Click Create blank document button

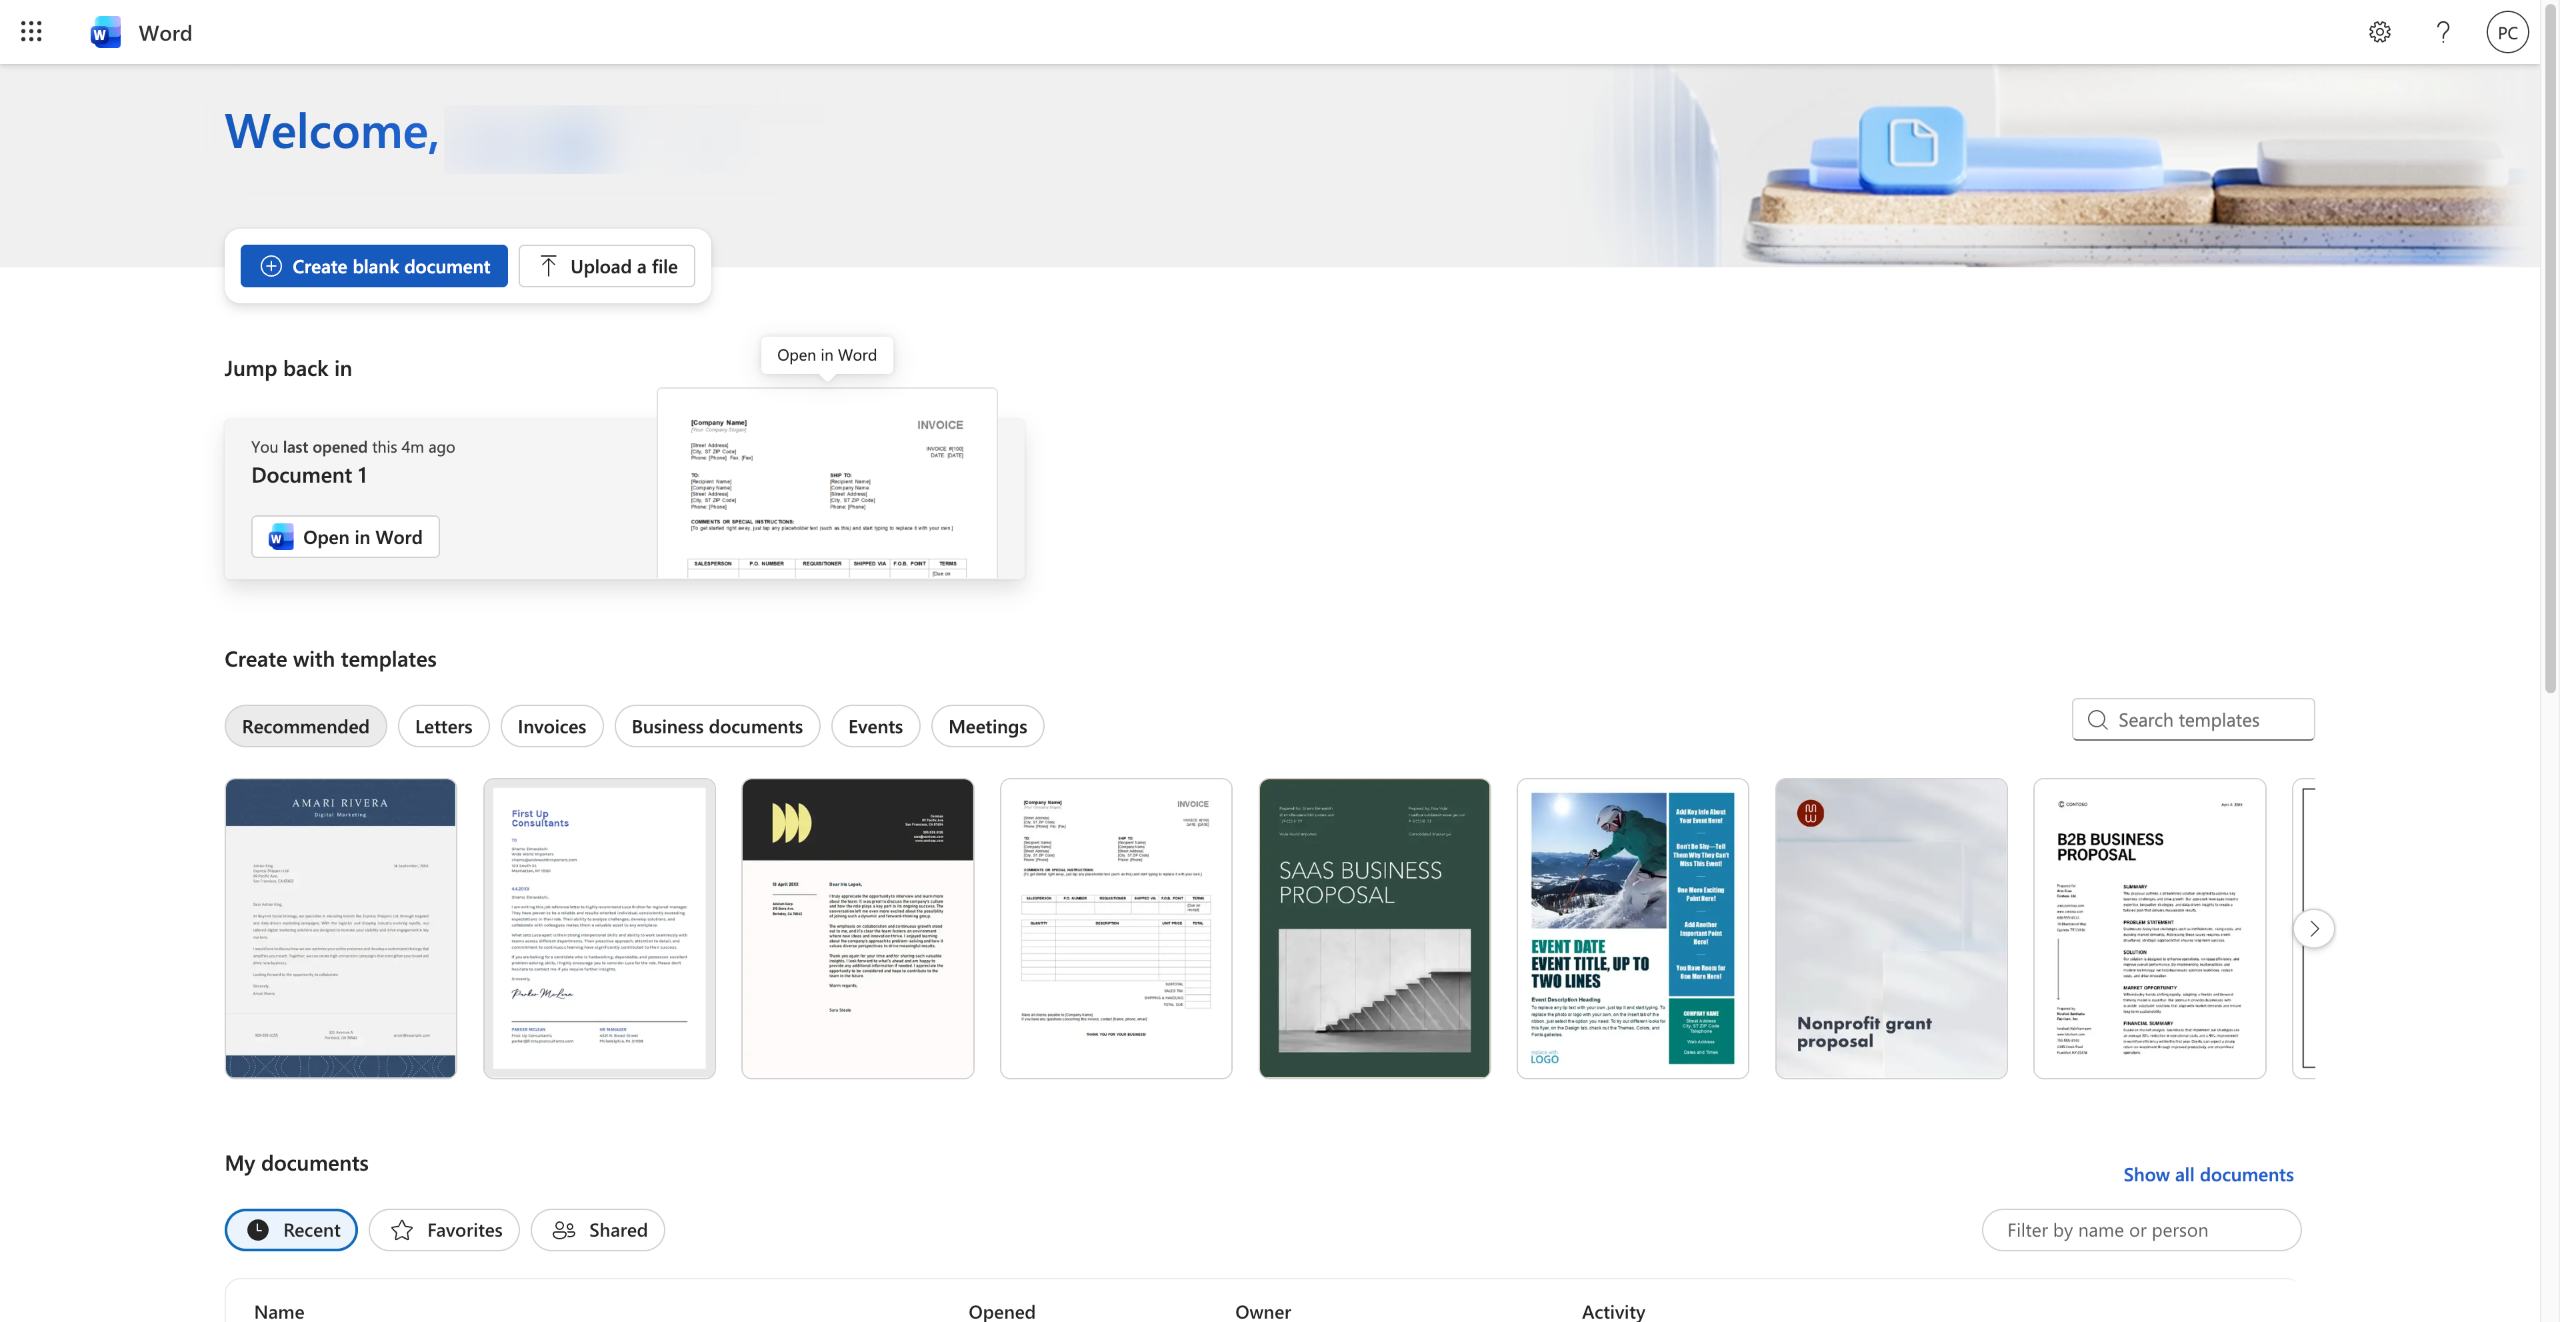tap(374, 266)
